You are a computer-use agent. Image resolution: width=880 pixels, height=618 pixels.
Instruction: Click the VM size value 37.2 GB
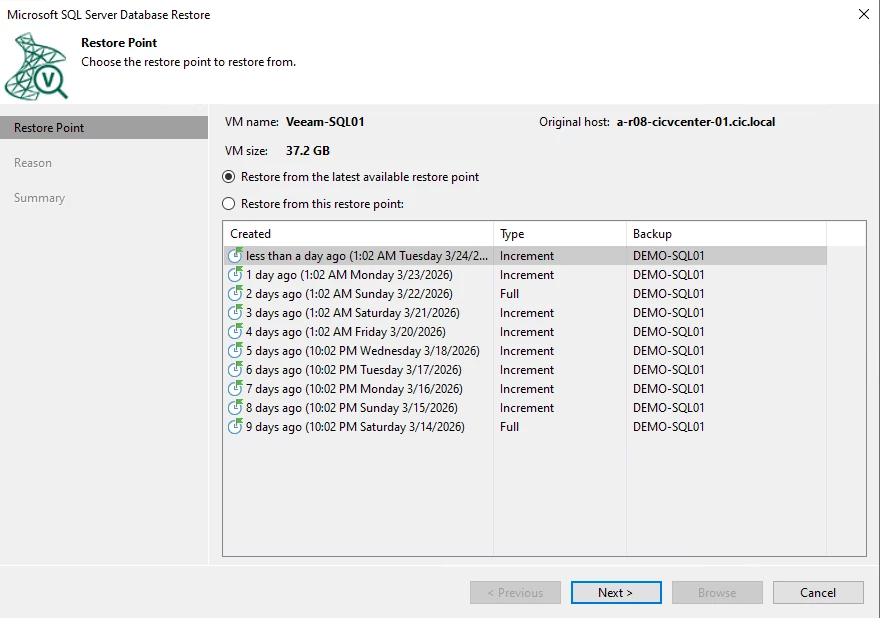point(308,150)
